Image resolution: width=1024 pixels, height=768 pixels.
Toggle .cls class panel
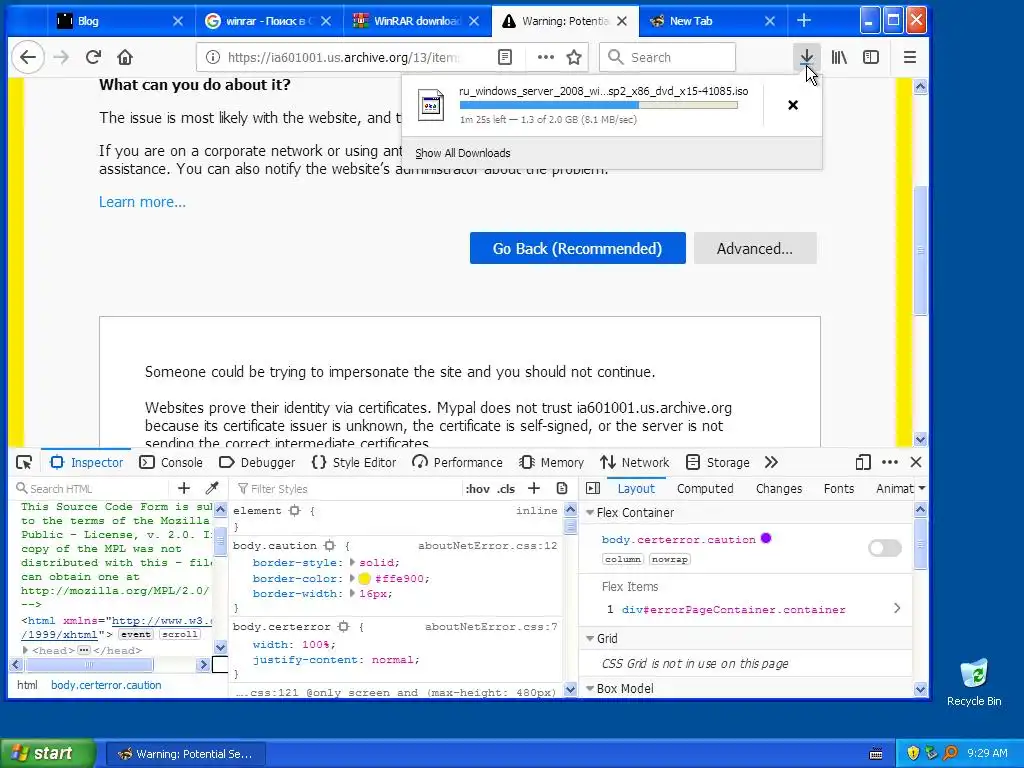tap(506, 488)
